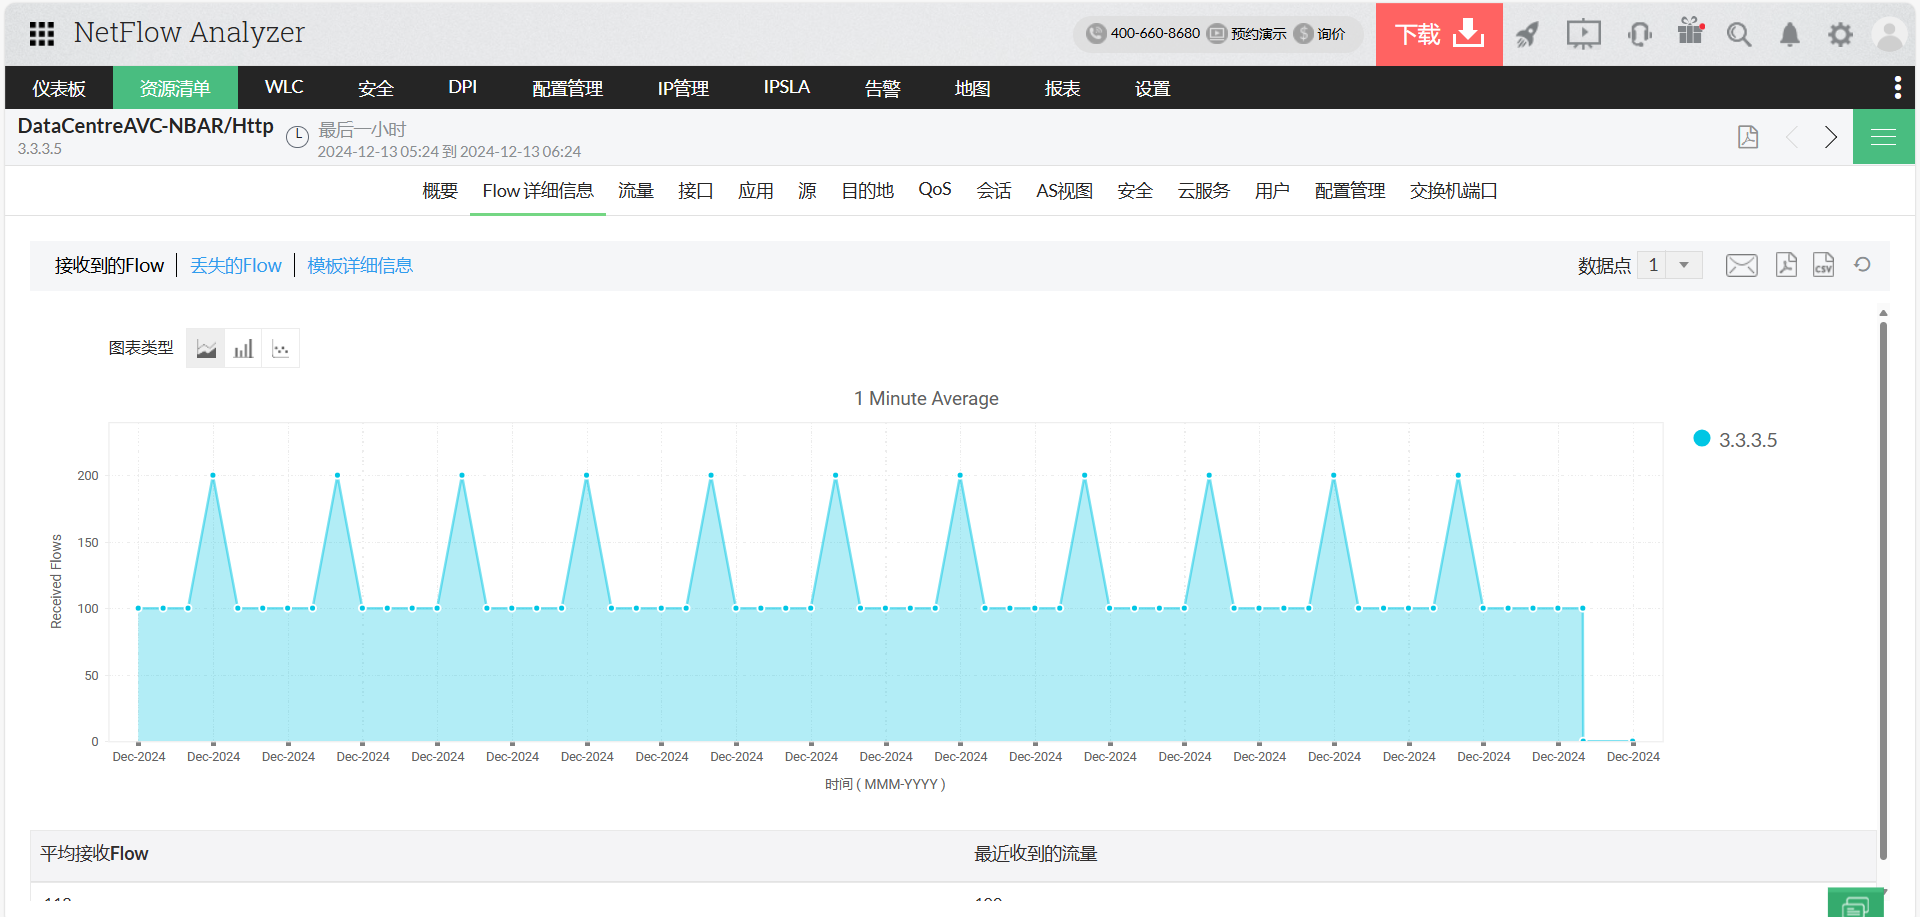Image resolution: width=1920 pixels, height=917 pixels.
Task: Expand the green hamburger side menu
Action: point(1883,137)
